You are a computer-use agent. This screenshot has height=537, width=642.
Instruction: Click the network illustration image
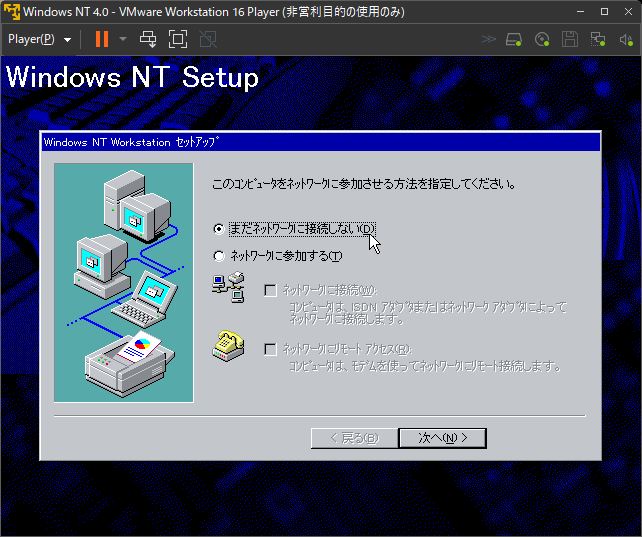point(124,282)
